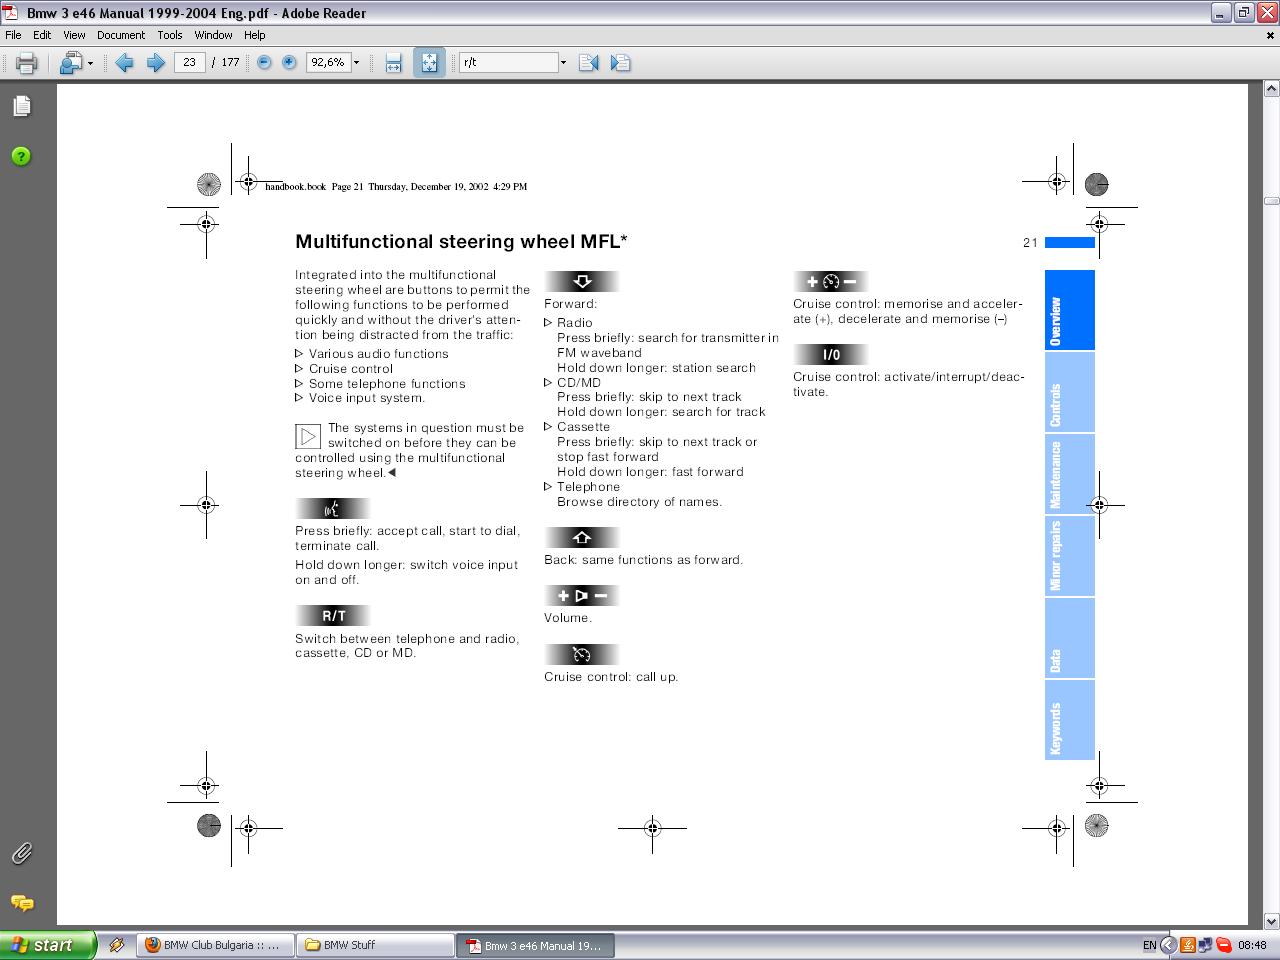Image resolution: width=1280 pixels, height=960 pixels.
Task: Switch to BMW Stuff folder taskbar button
Action: point(376,945)
